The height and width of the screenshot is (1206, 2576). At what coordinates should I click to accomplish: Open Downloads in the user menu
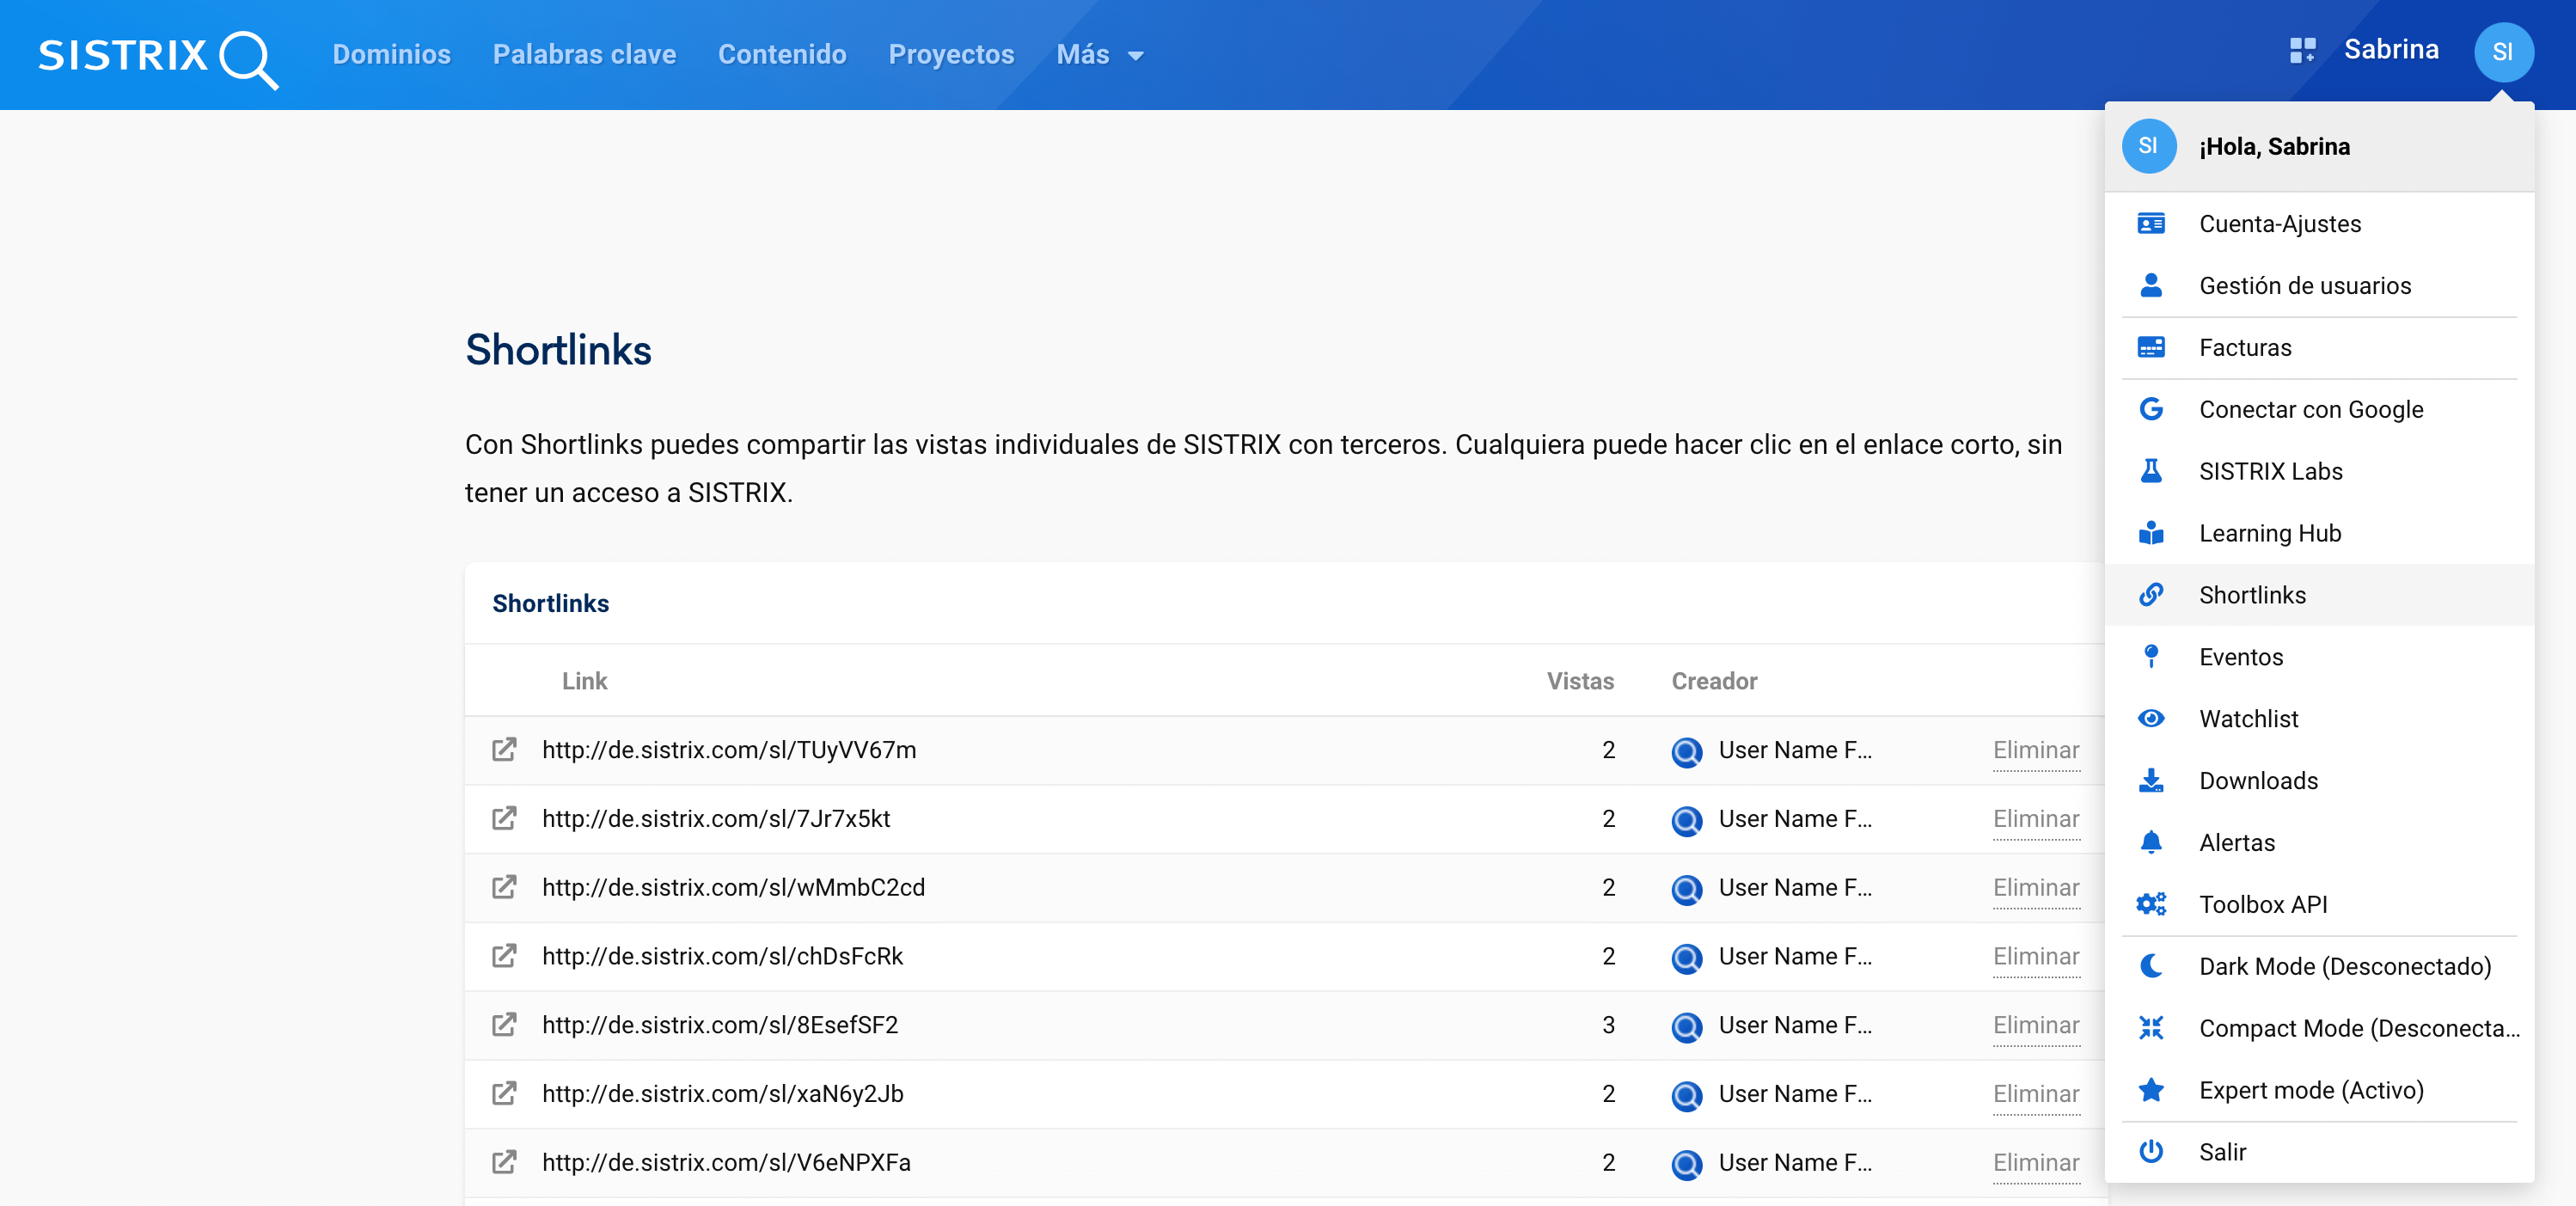coord(2257,781)
